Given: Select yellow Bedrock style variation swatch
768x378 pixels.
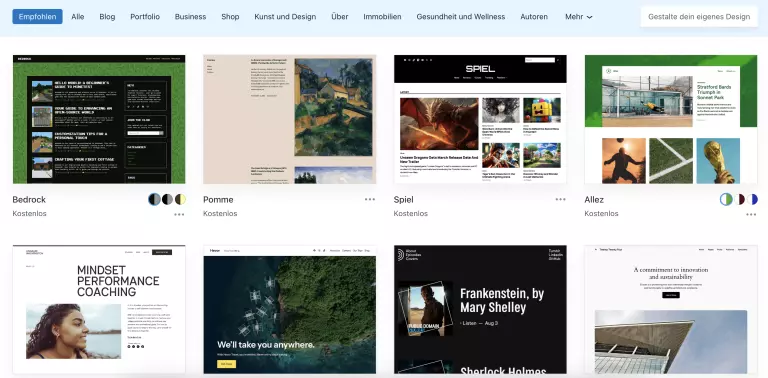Looking at the screenshot, I should pyautogui.click(x=180, y=199).
